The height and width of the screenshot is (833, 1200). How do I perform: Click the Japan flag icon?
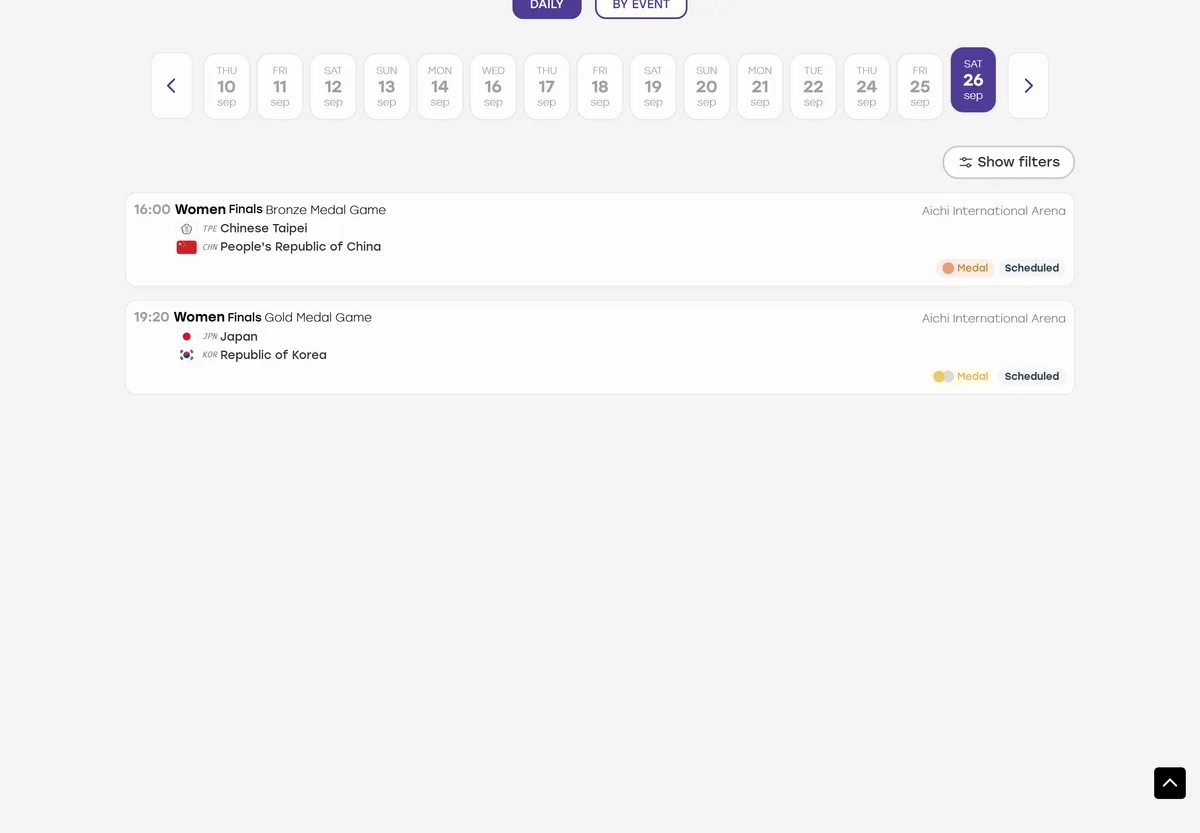tap(186, 337)
